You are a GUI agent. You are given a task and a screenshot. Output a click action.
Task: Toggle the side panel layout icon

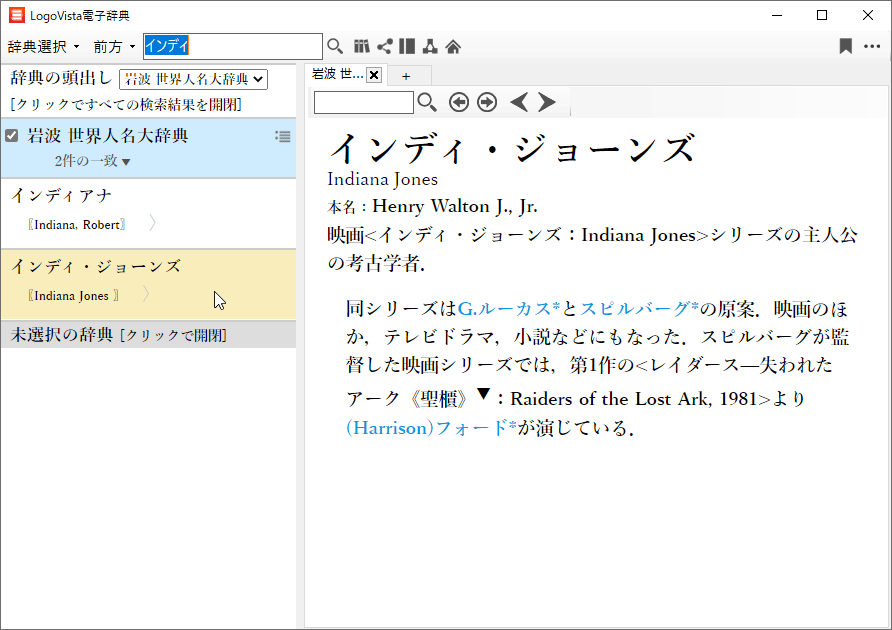pos(407,46)
